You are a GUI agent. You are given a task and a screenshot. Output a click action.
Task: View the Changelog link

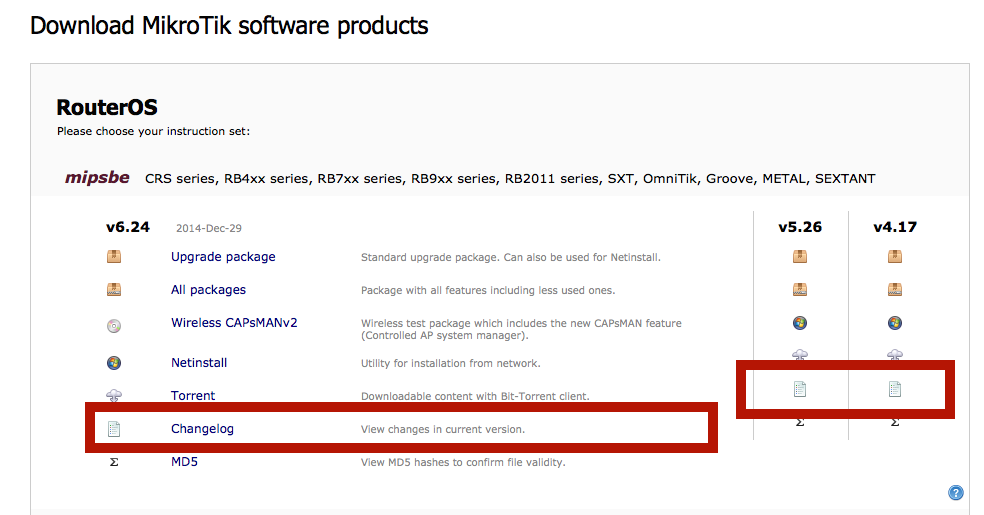(202, 428)
